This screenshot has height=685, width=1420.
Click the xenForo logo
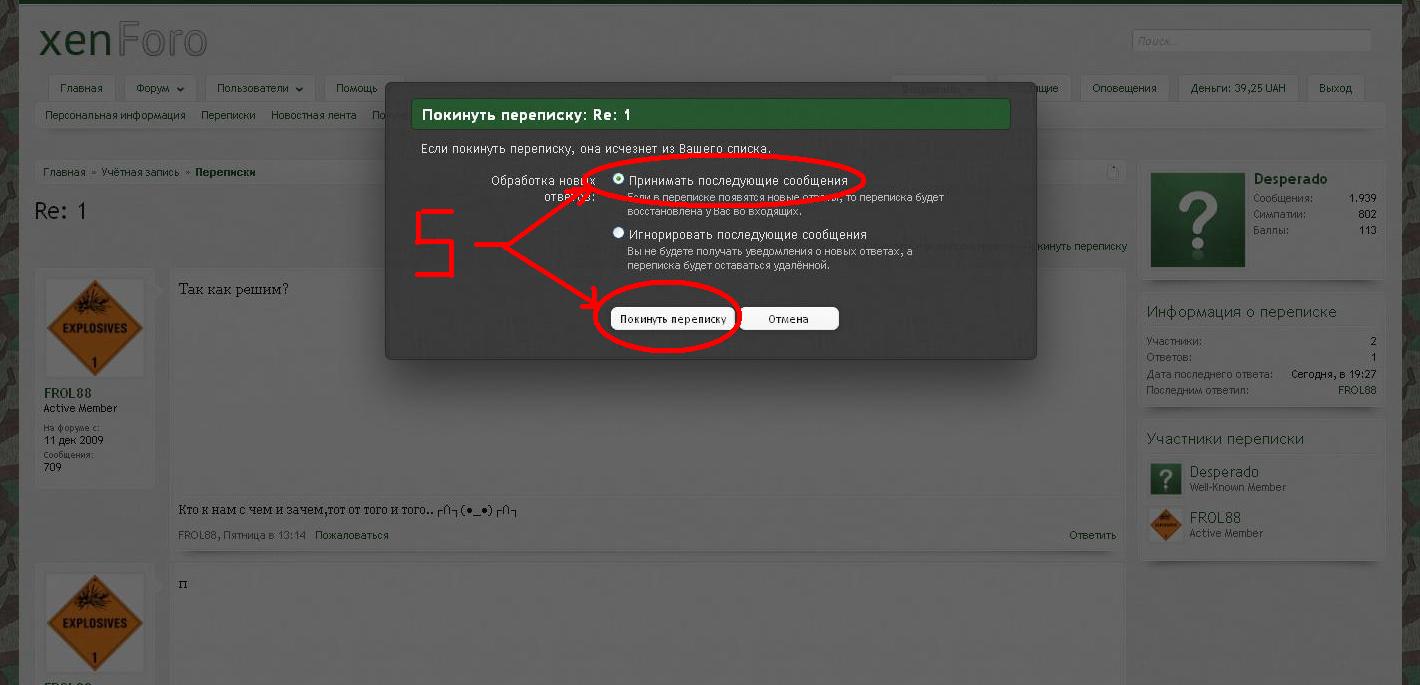(x=123, y=41)
